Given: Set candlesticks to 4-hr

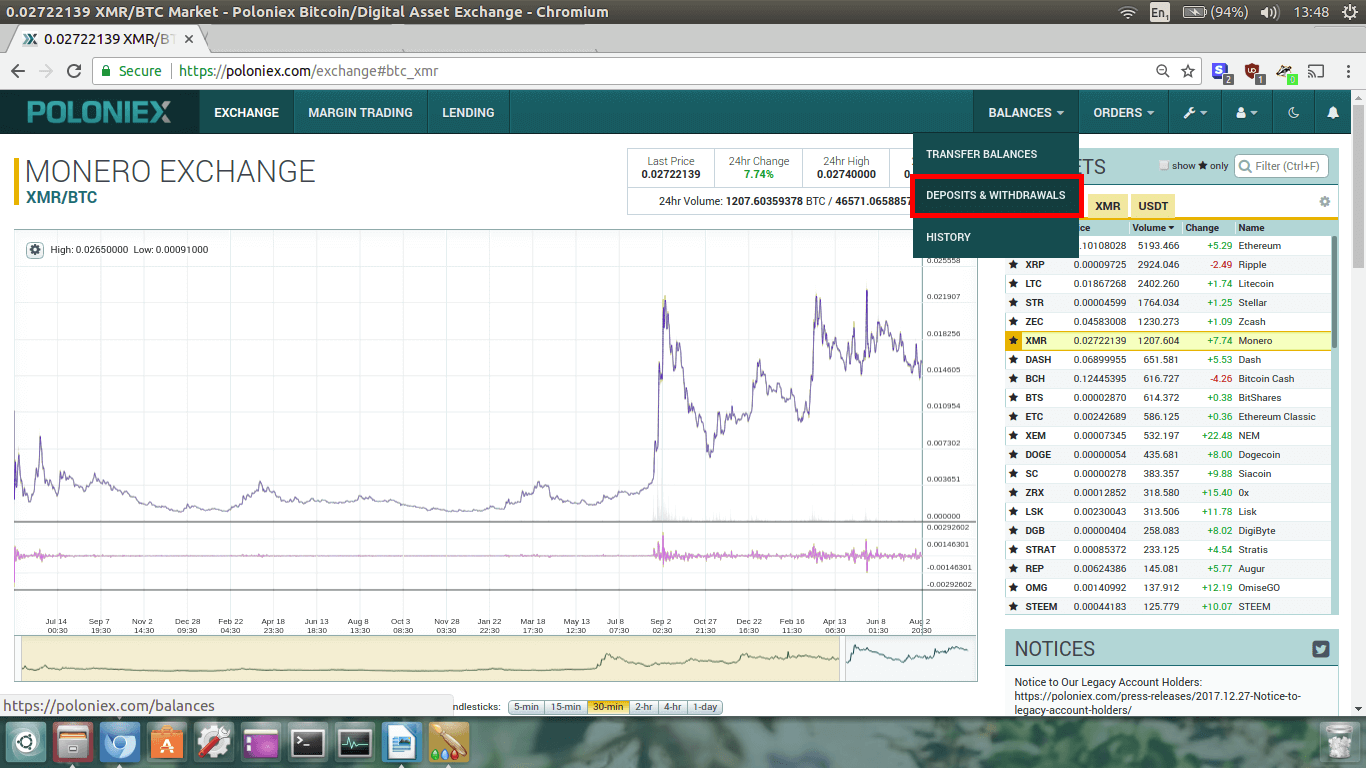Looking at the screenshot, I should [x=672, y=707].
